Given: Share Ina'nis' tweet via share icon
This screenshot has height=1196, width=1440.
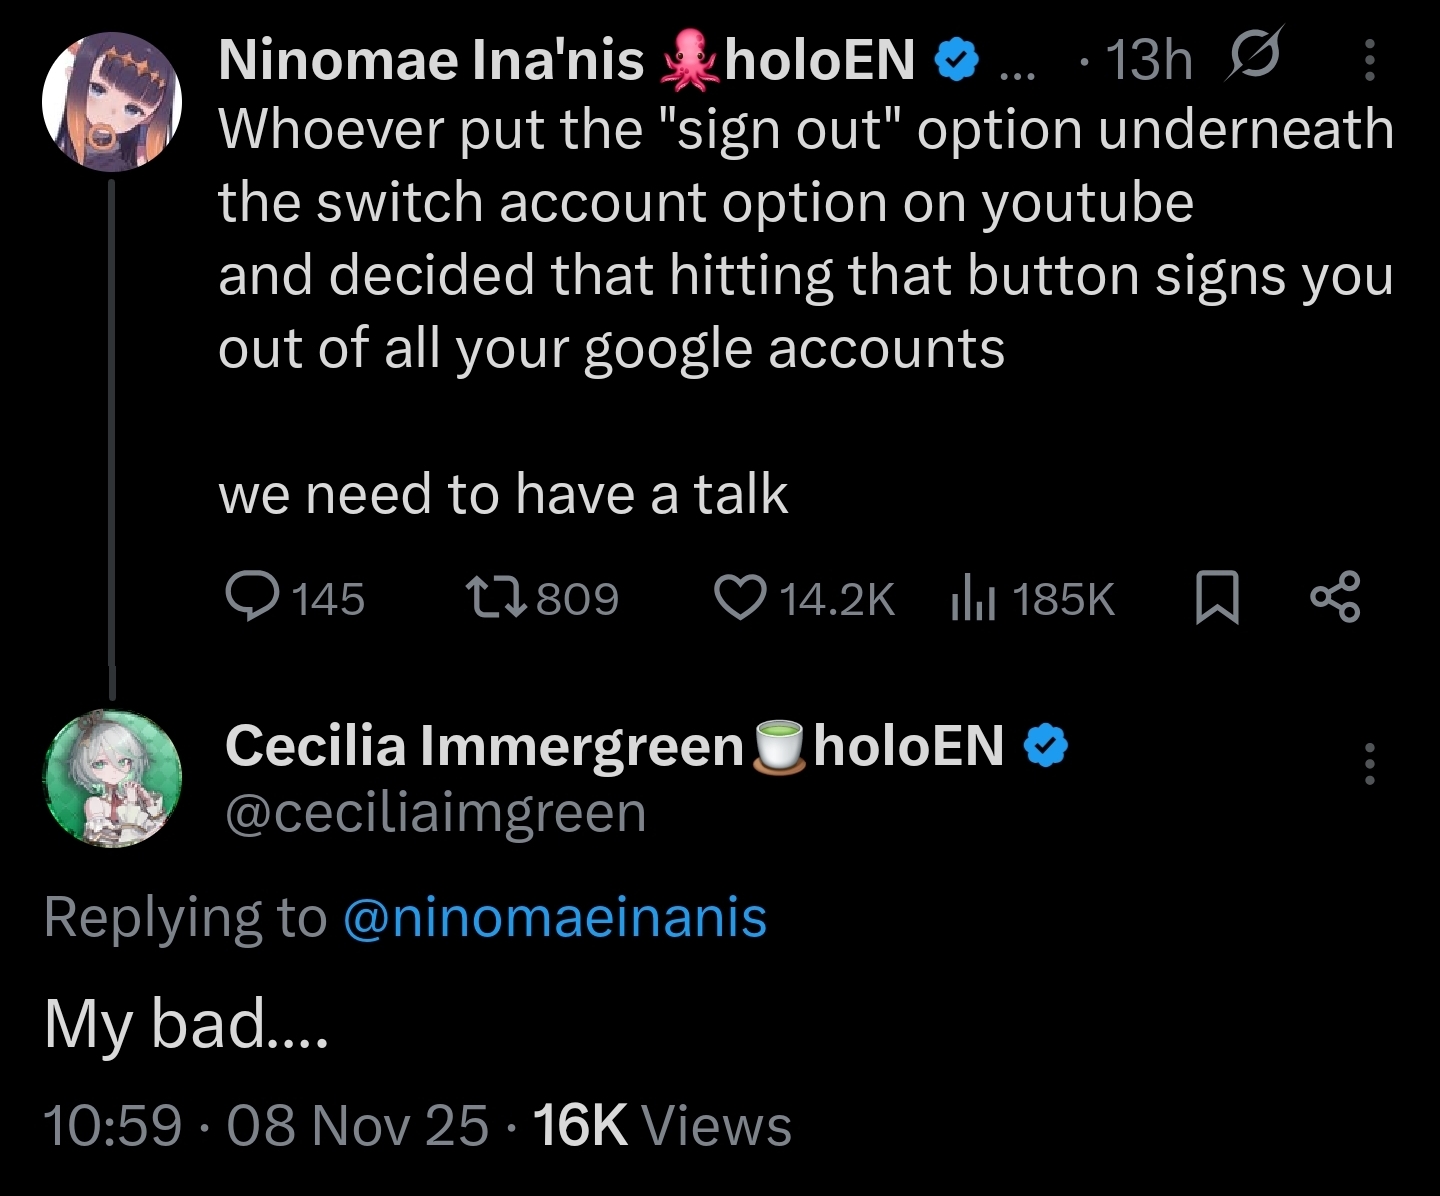Looking at the screenshot, I should point(1335,597).
